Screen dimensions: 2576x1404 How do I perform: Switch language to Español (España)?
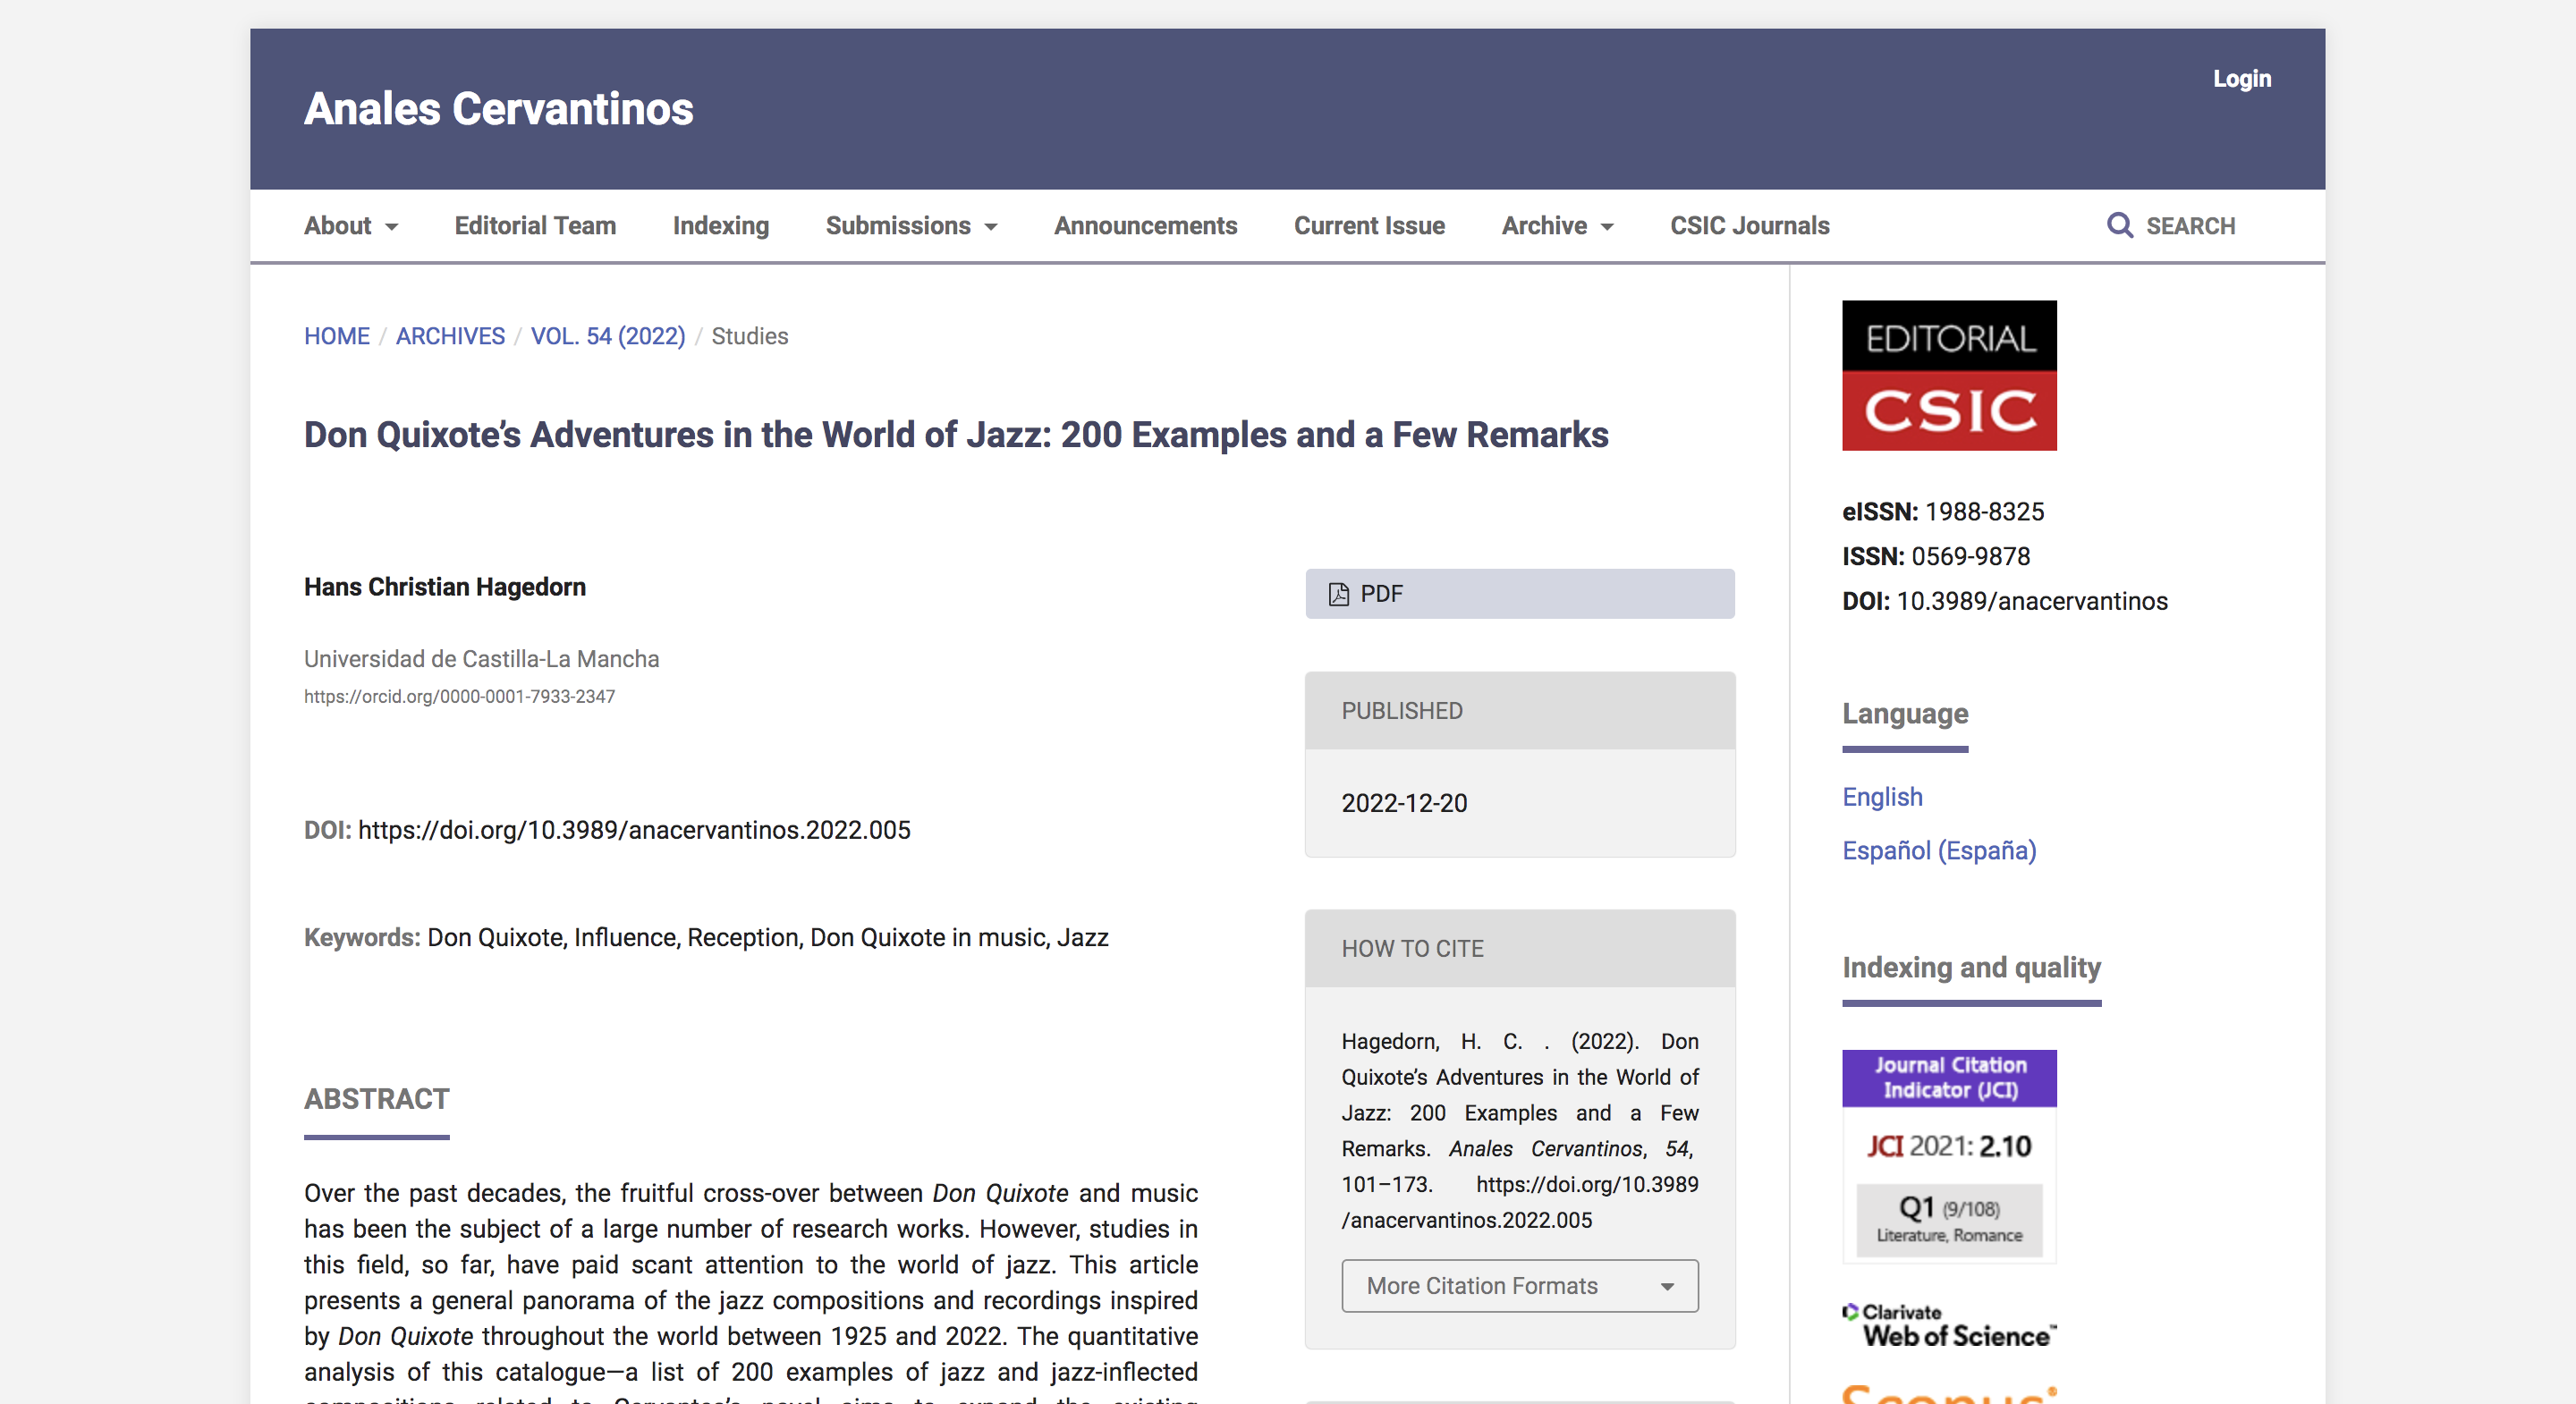tap(1938, 850)
